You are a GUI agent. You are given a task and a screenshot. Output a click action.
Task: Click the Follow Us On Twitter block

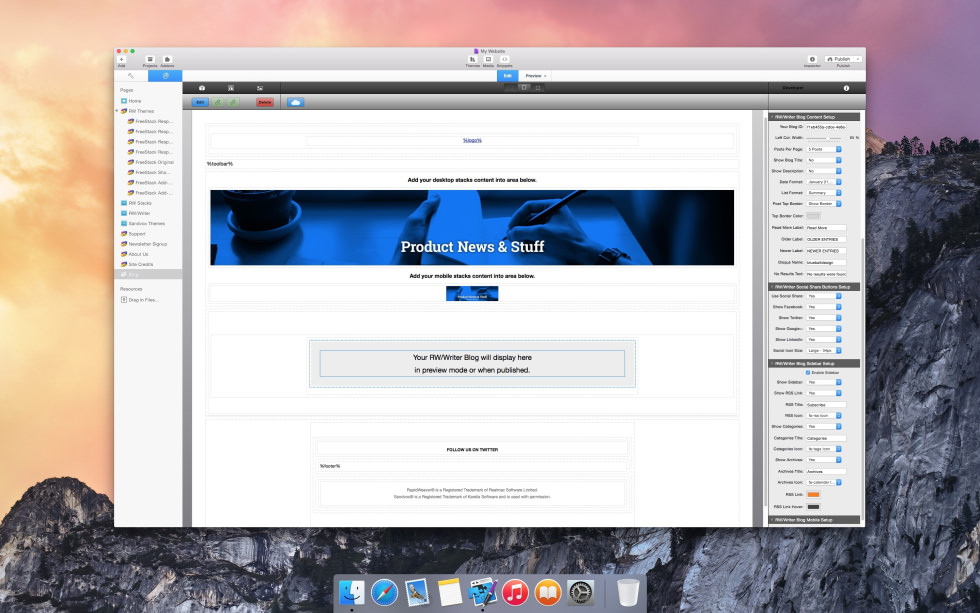click(x=472, y=449)
